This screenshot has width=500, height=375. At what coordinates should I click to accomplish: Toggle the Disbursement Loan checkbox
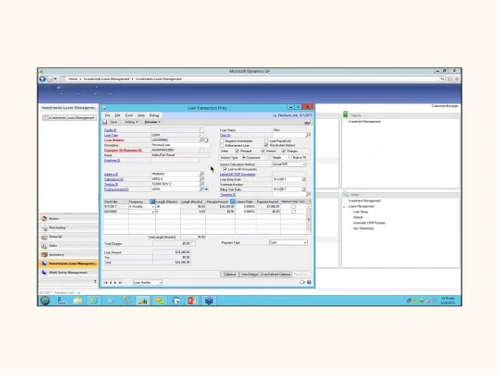(x=222, y=146)
